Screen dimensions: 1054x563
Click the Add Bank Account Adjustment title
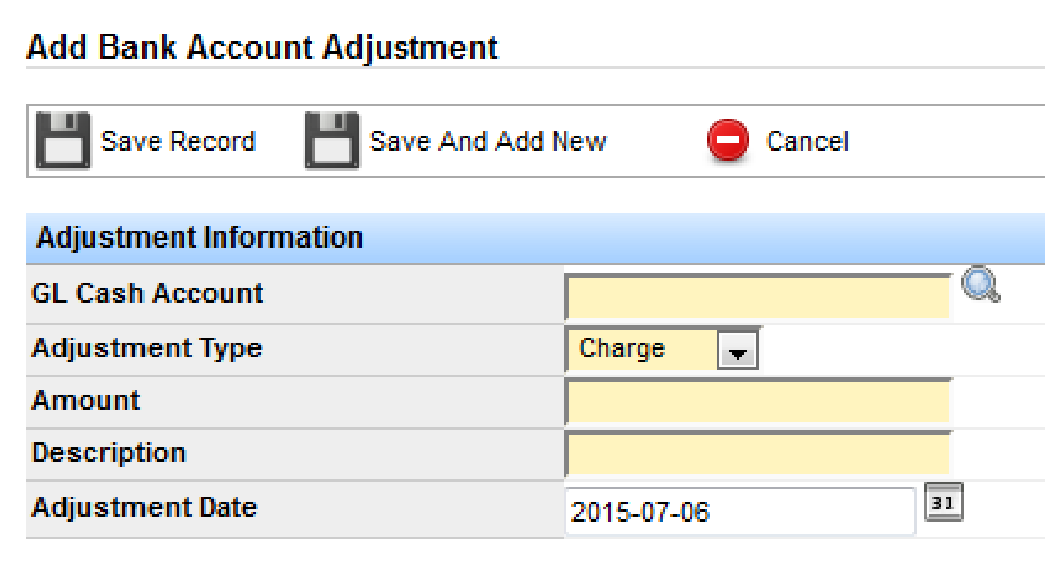[262, 48]
